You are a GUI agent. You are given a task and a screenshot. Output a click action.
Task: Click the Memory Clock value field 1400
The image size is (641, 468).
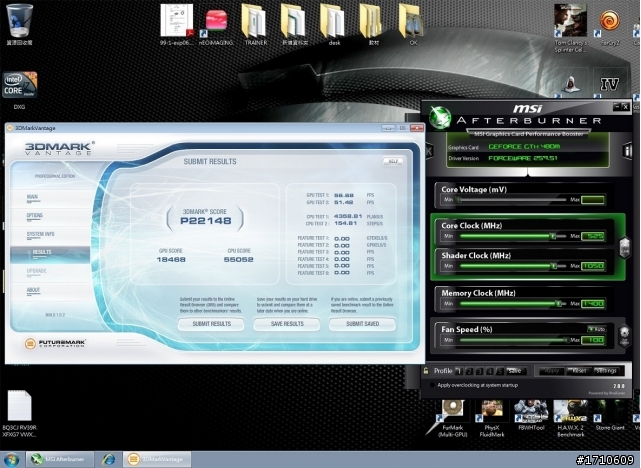tap(593, 303)
